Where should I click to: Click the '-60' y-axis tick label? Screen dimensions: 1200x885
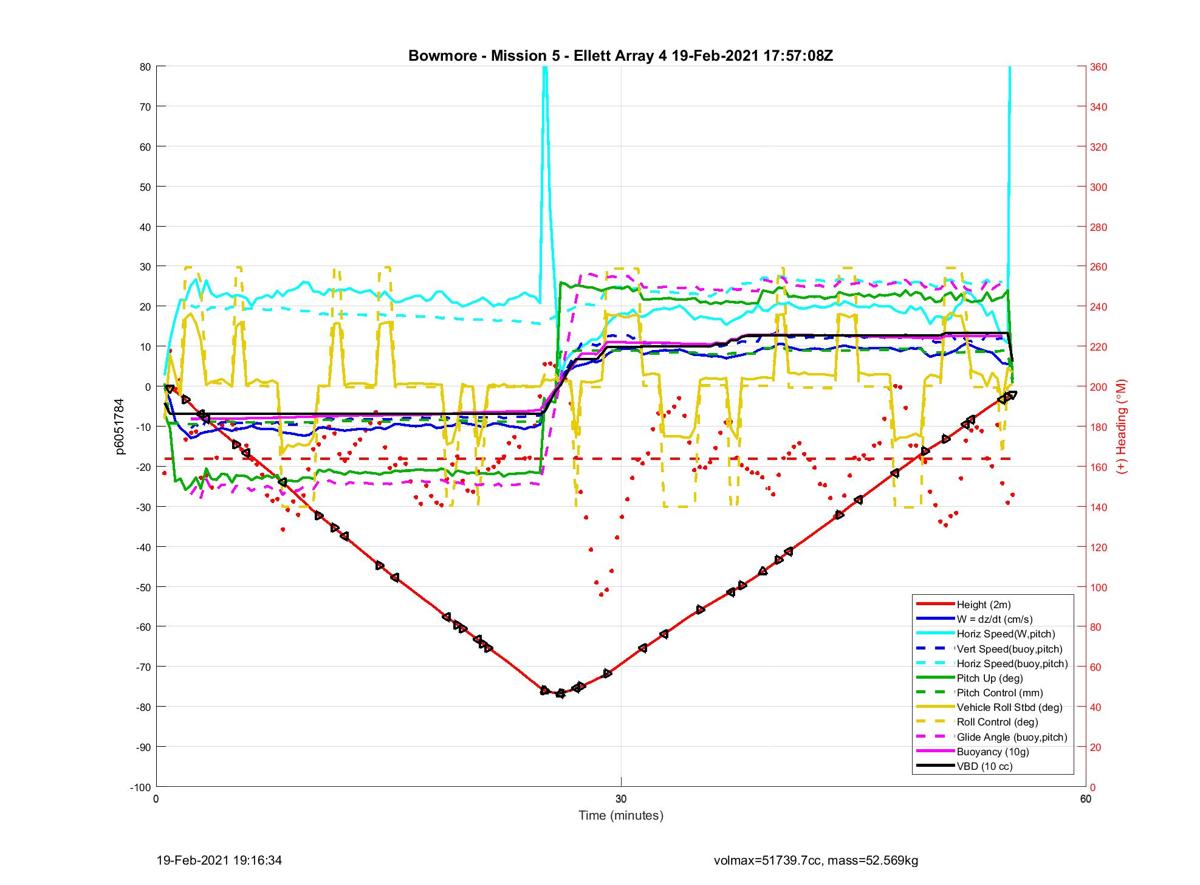pyautogui.click(x=142, y=627)
